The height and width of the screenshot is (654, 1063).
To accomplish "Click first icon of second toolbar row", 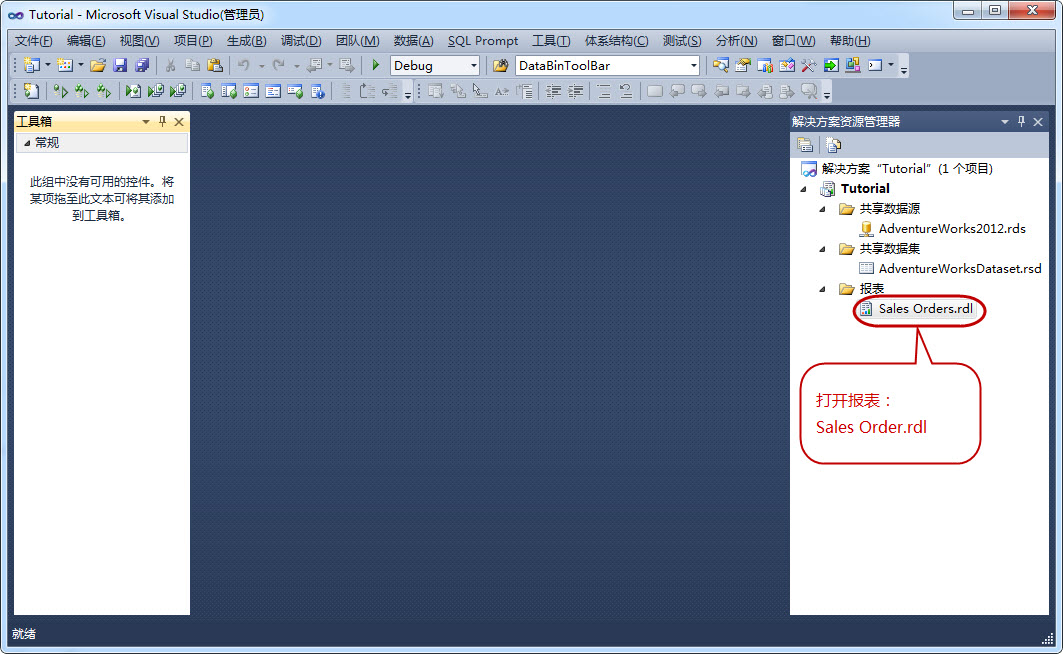I will (x=31, y=91).
